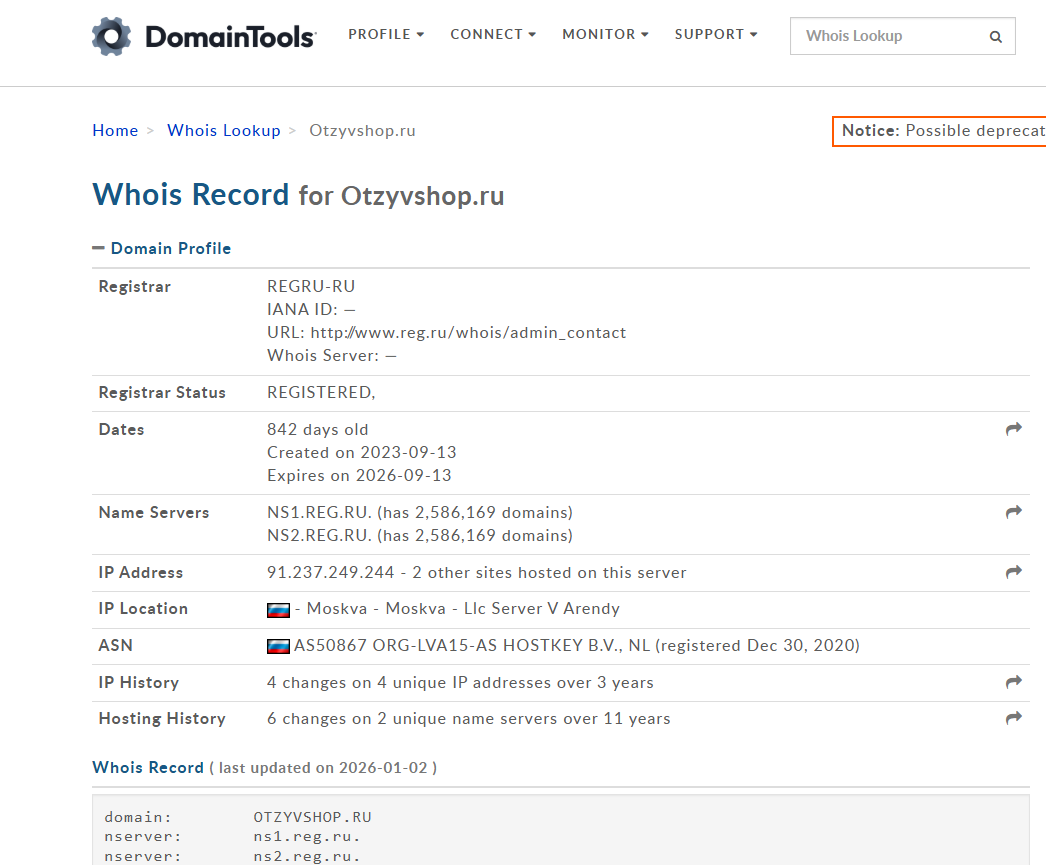Click the Russian flag in ASN row
Screen dimensions: 1046x865
tap(278, 646)
